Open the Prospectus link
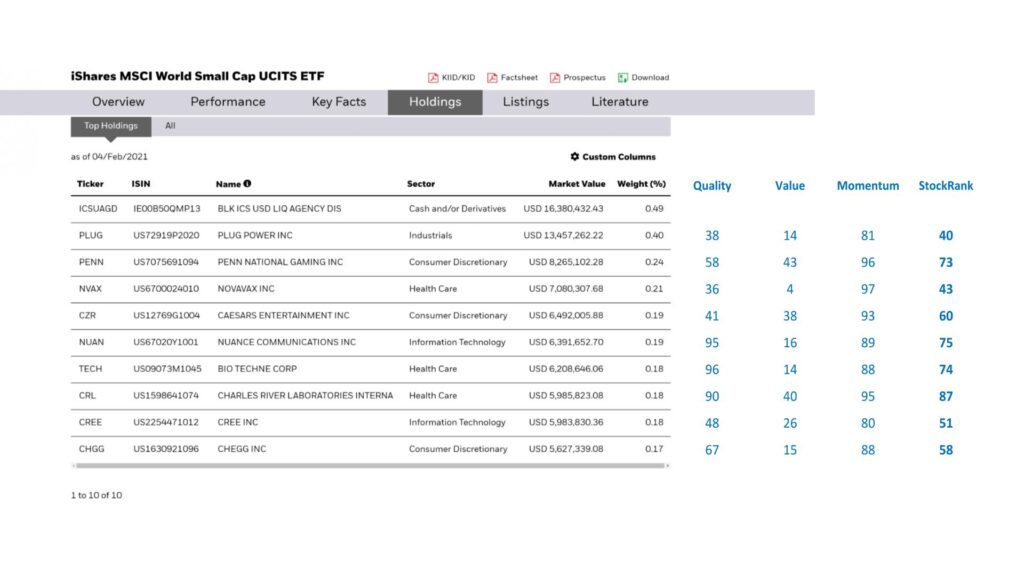 pyautogui.click(x=584, y=78)
